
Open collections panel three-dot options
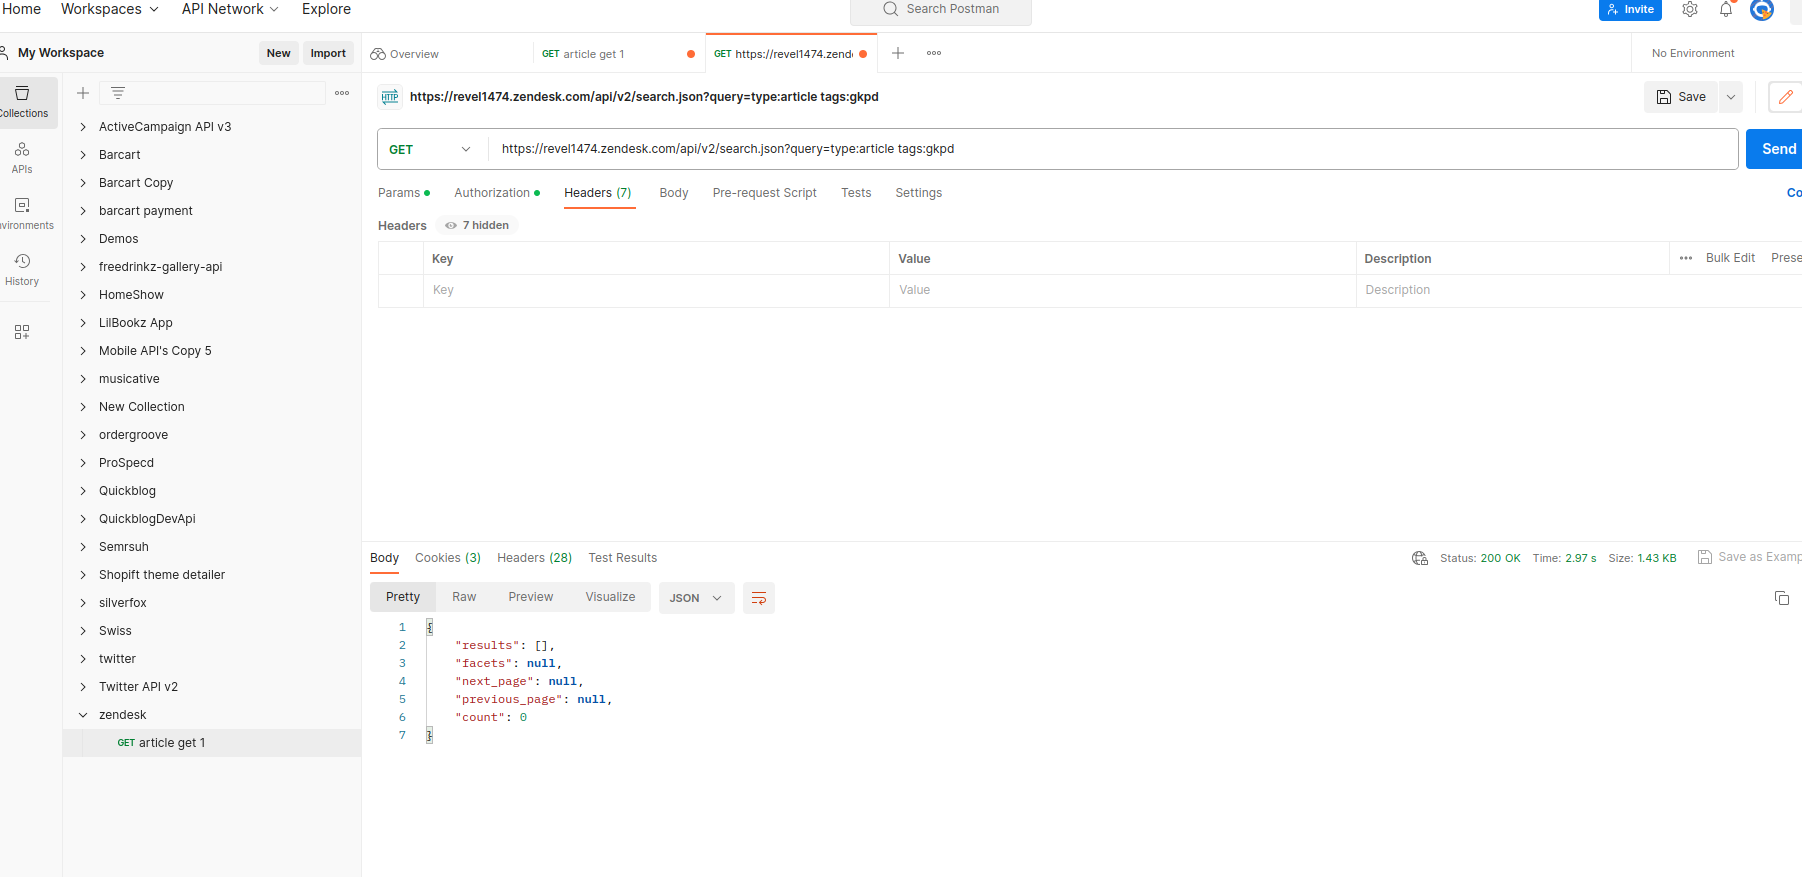click(x=342, y=93)
